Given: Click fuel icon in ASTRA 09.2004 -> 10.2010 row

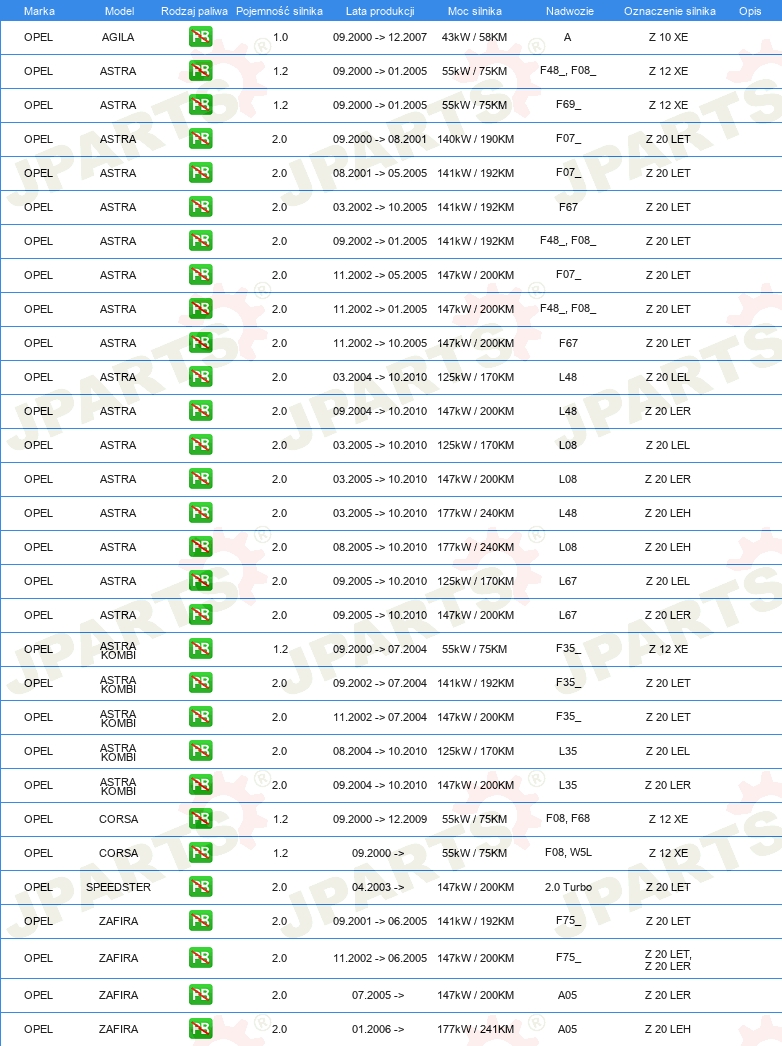Looking at the screenshot, I should [x=200, y=411].
